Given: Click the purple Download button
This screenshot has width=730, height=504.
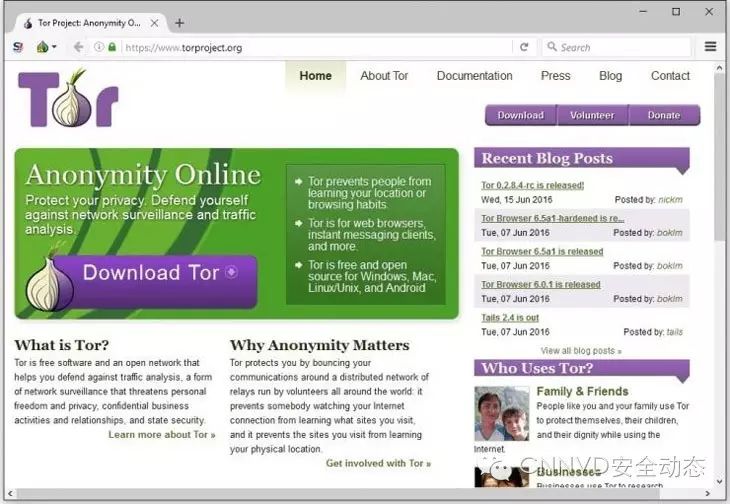Looking at the screenshot, I should tap(520, 115).
